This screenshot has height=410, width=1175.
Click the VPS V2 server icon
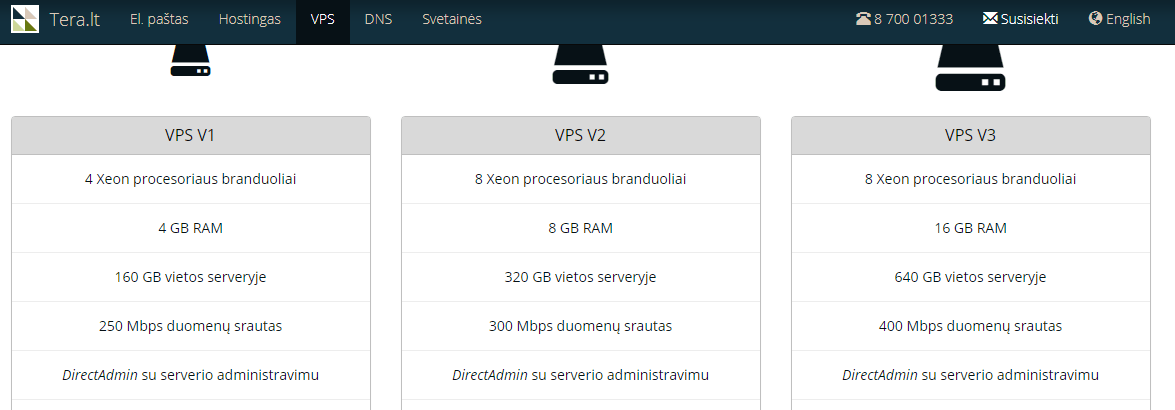click(x=580, y=64)
